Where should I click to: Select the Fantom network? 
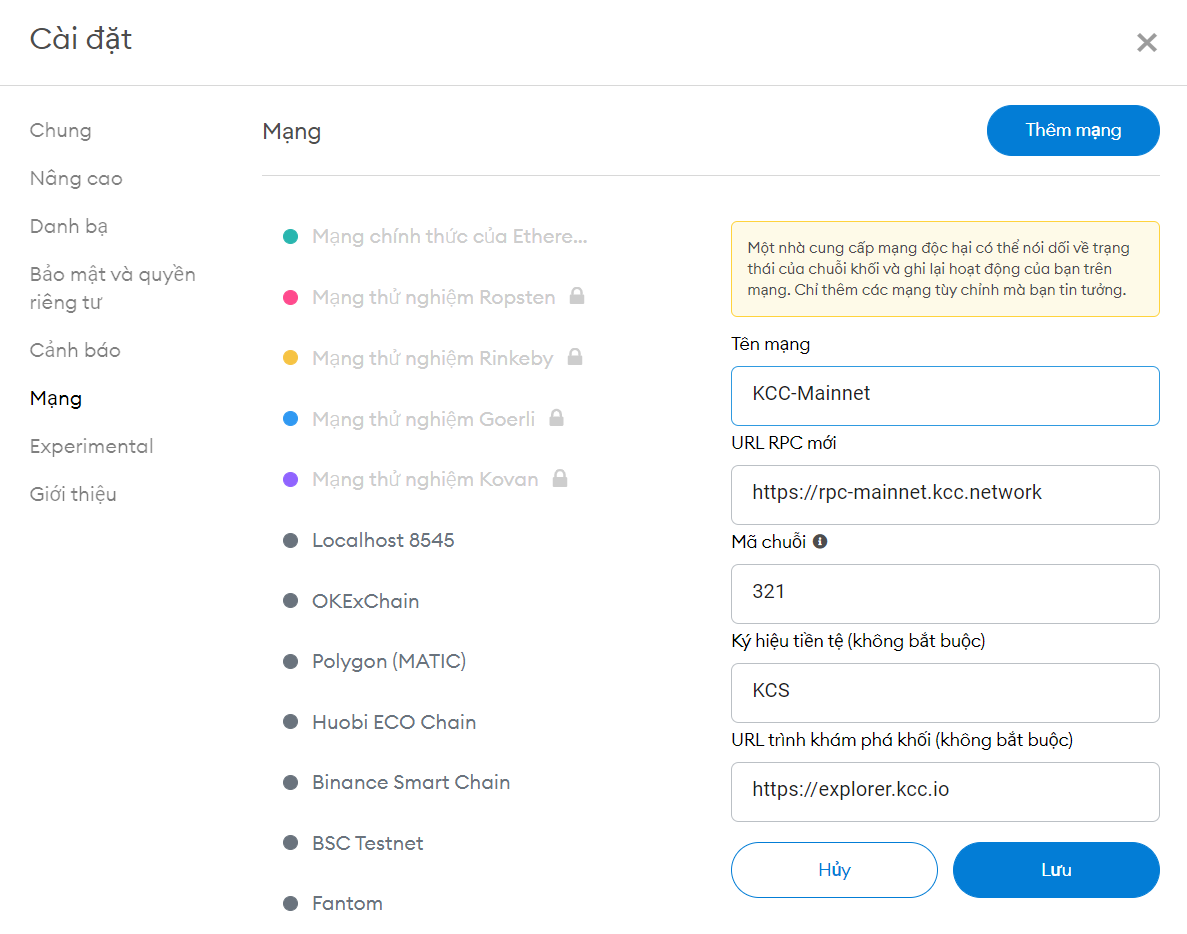pyautogui.click(x=347, y=903)
